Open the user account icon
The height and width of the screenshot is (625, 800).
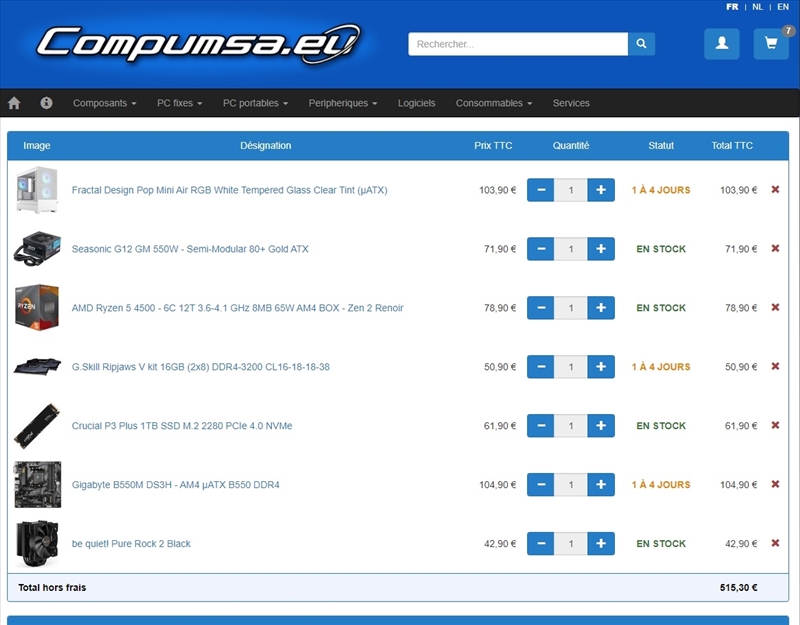click(x=721, y=44)
